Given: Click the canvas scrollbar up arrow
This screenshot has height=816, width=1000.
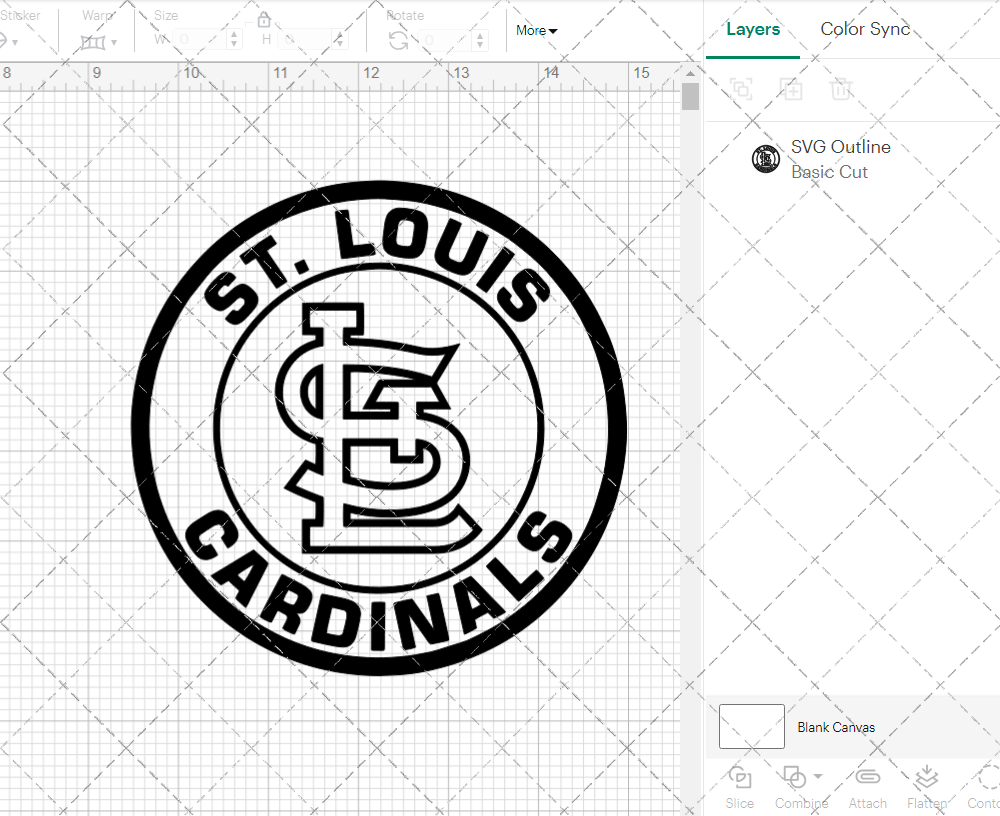Looking at the screenshot, I should pos(690,73).
